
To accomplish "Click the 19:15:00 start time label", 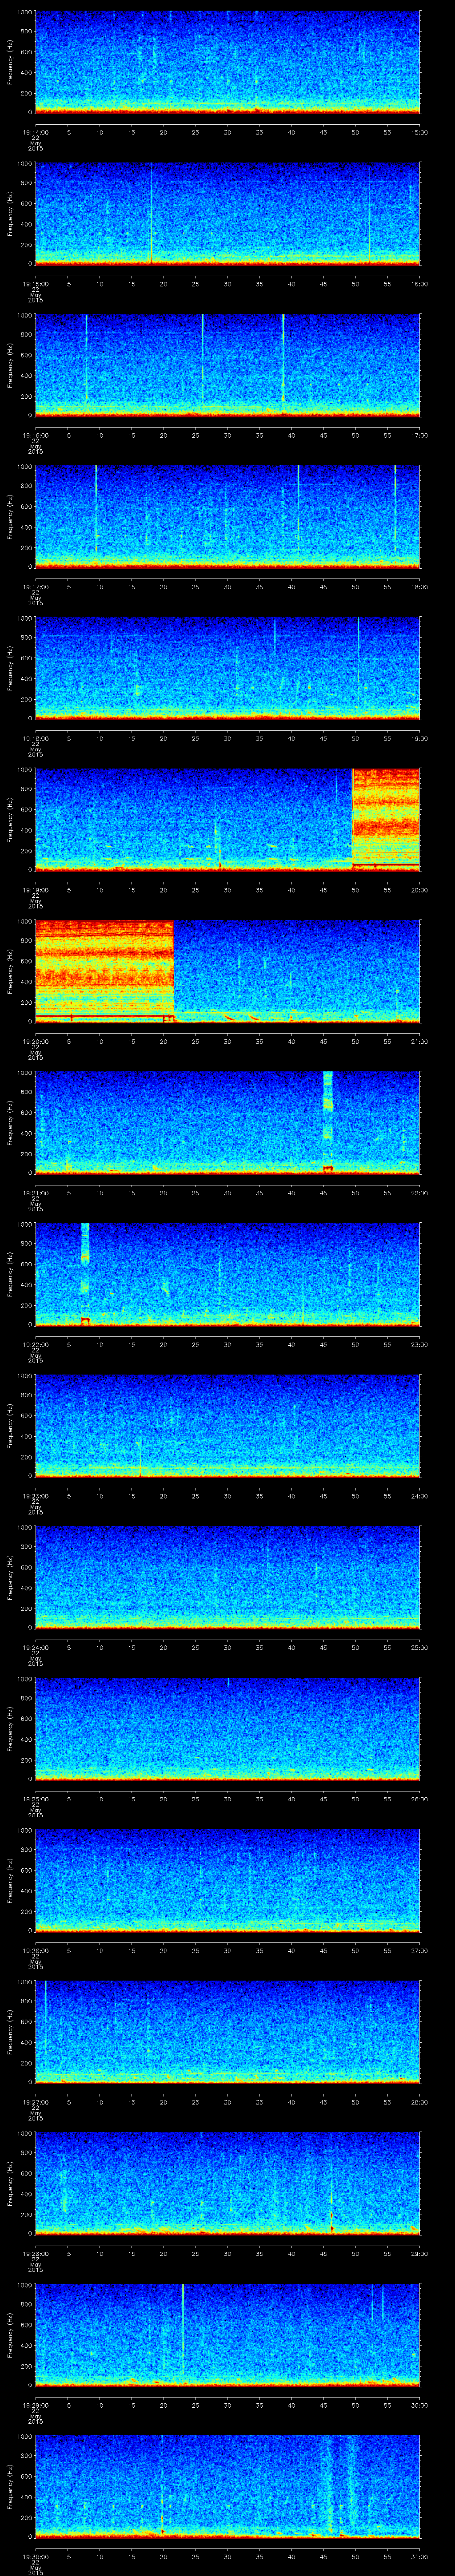I will coord(35,284).
